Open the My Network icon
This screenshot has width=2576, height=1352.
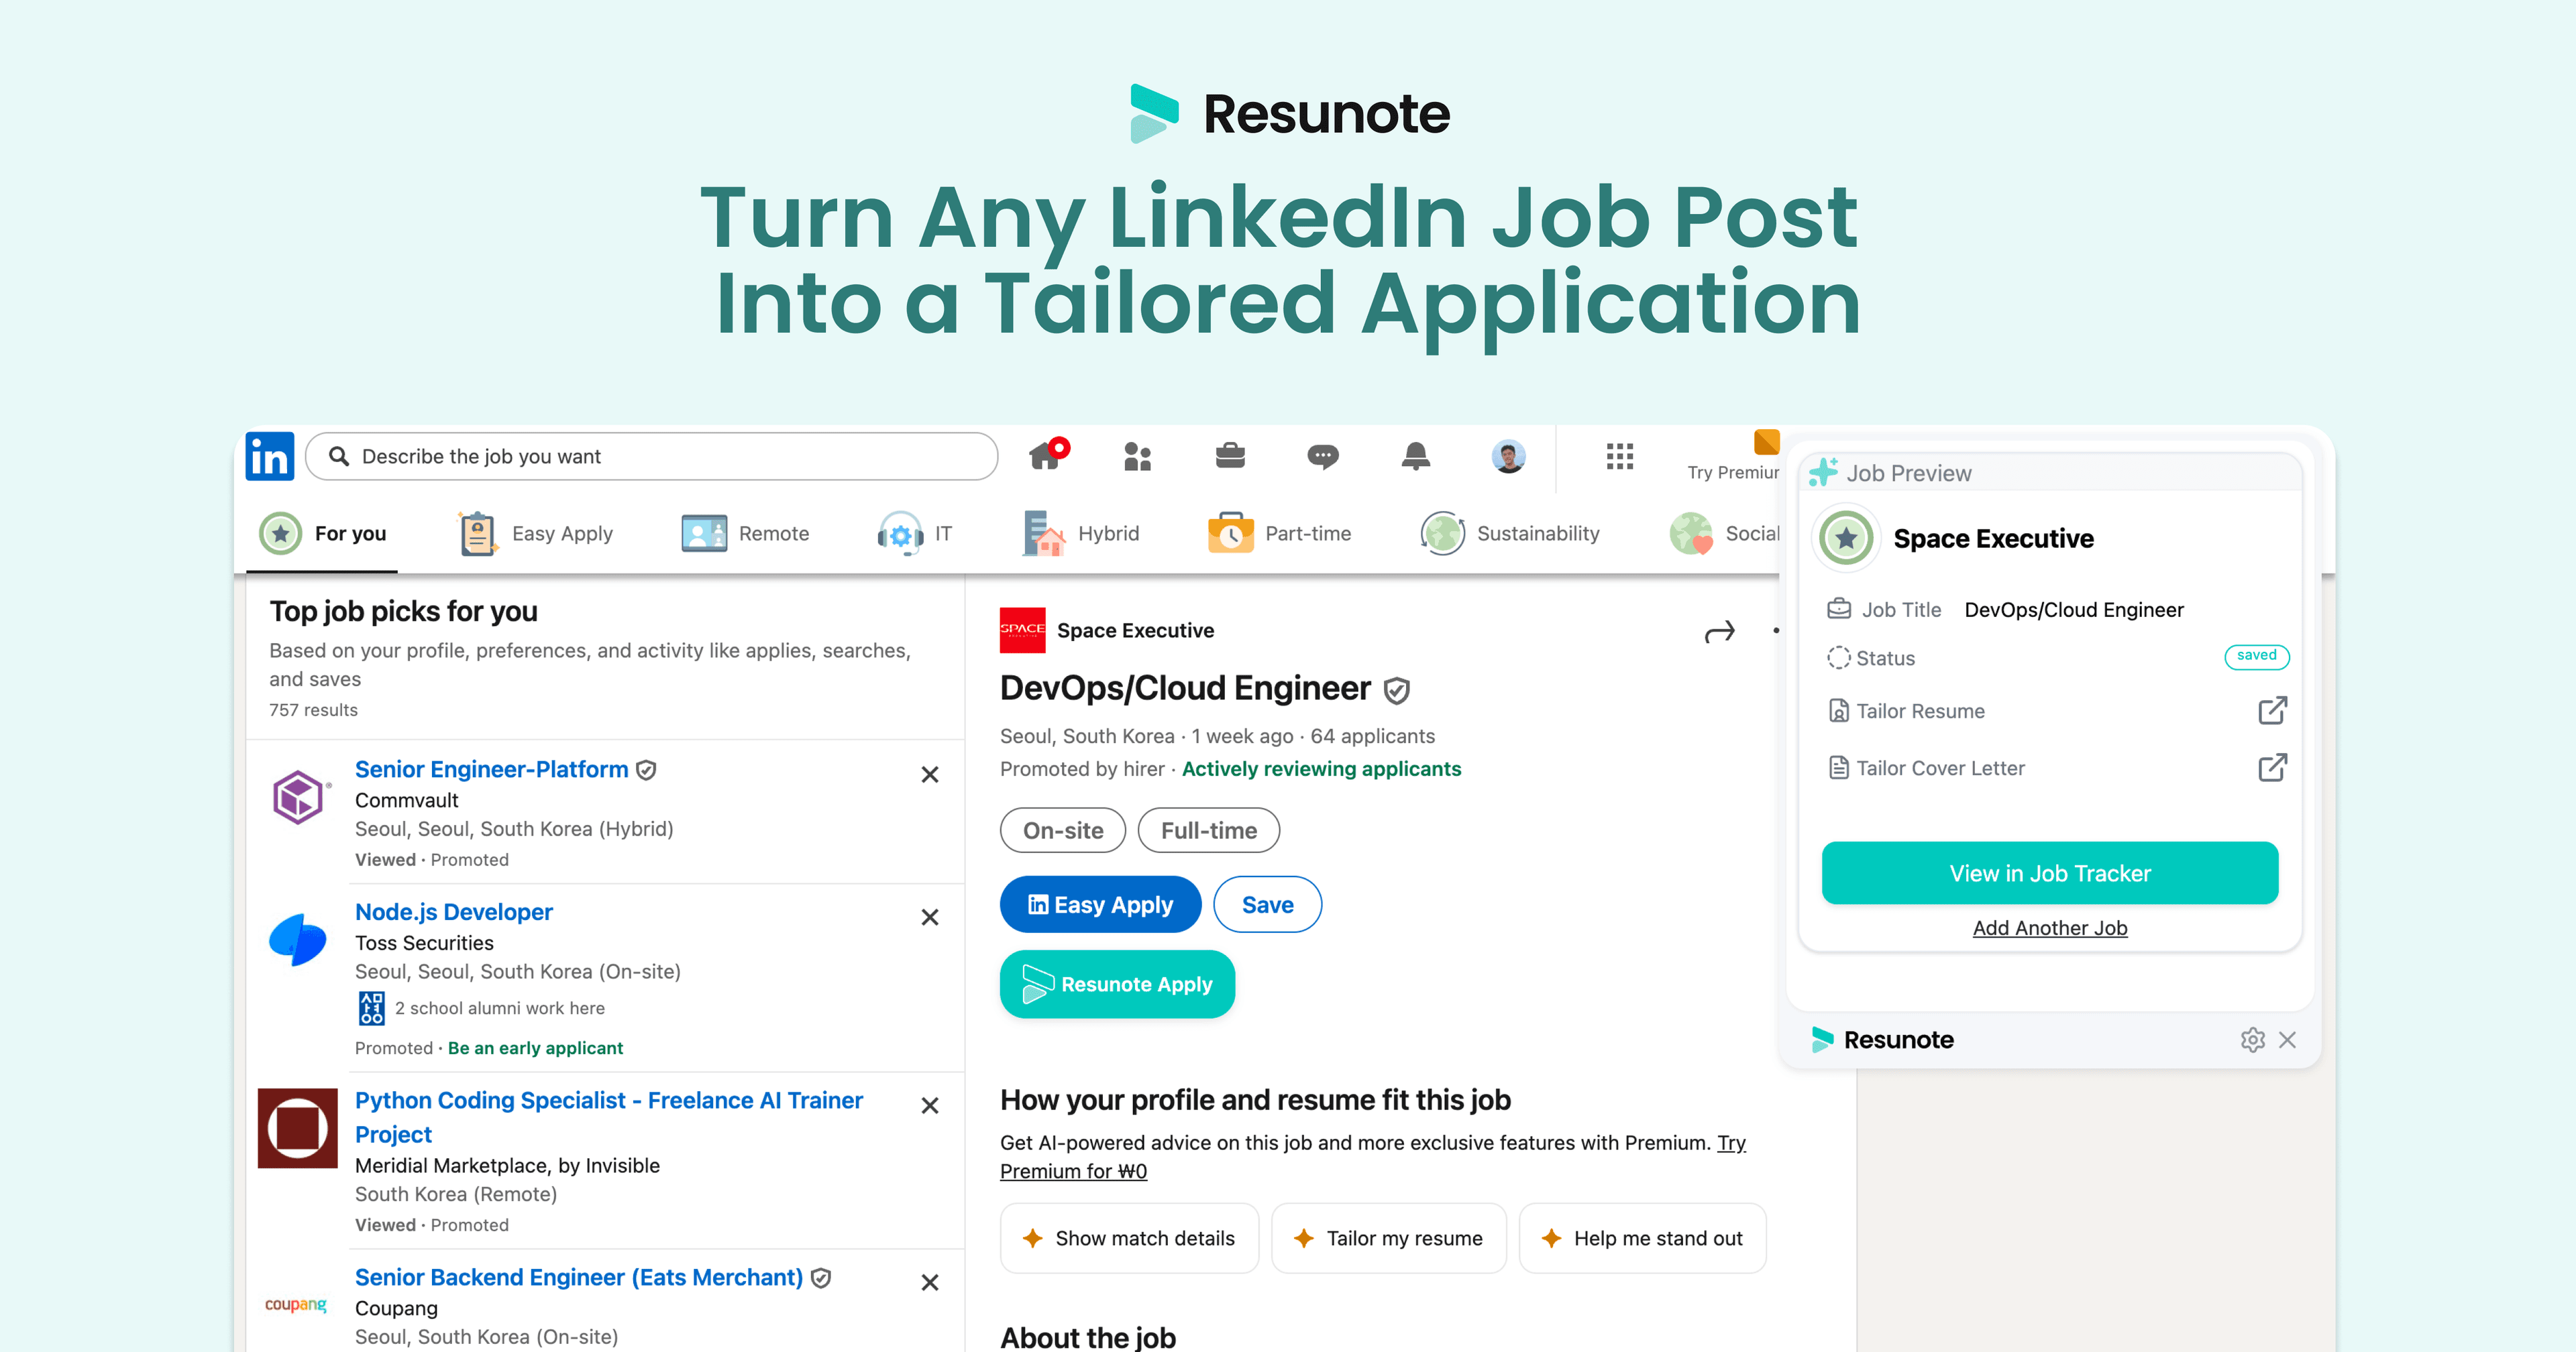point(1138,456)
